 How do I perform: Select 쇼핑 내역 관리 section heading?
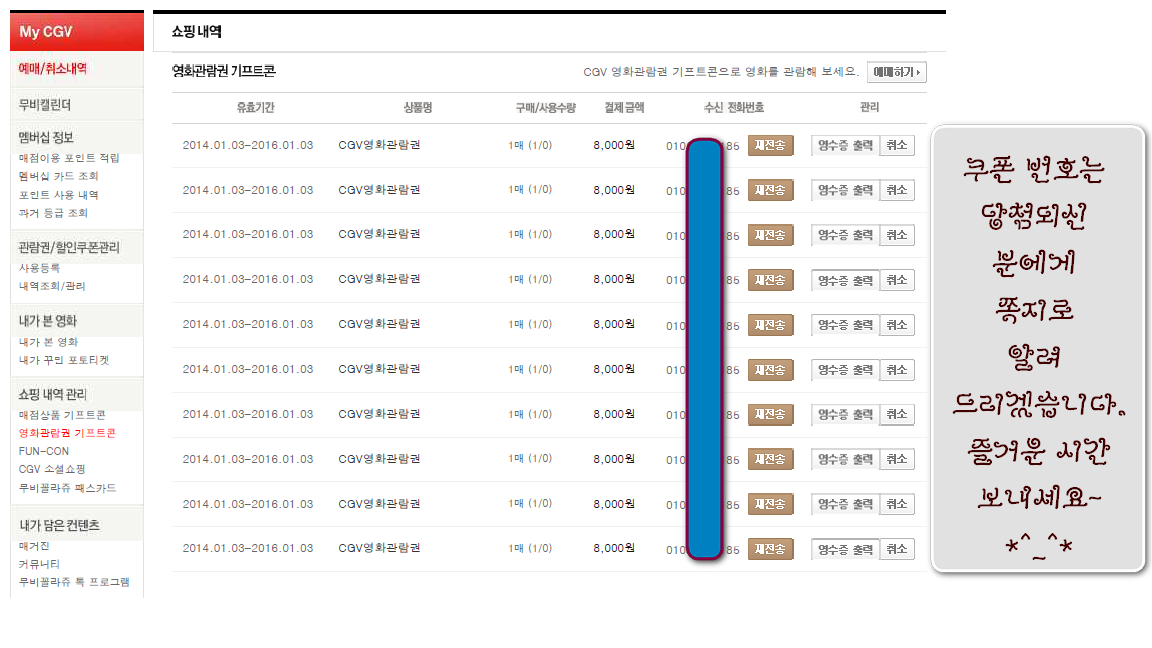coord(52,395)
